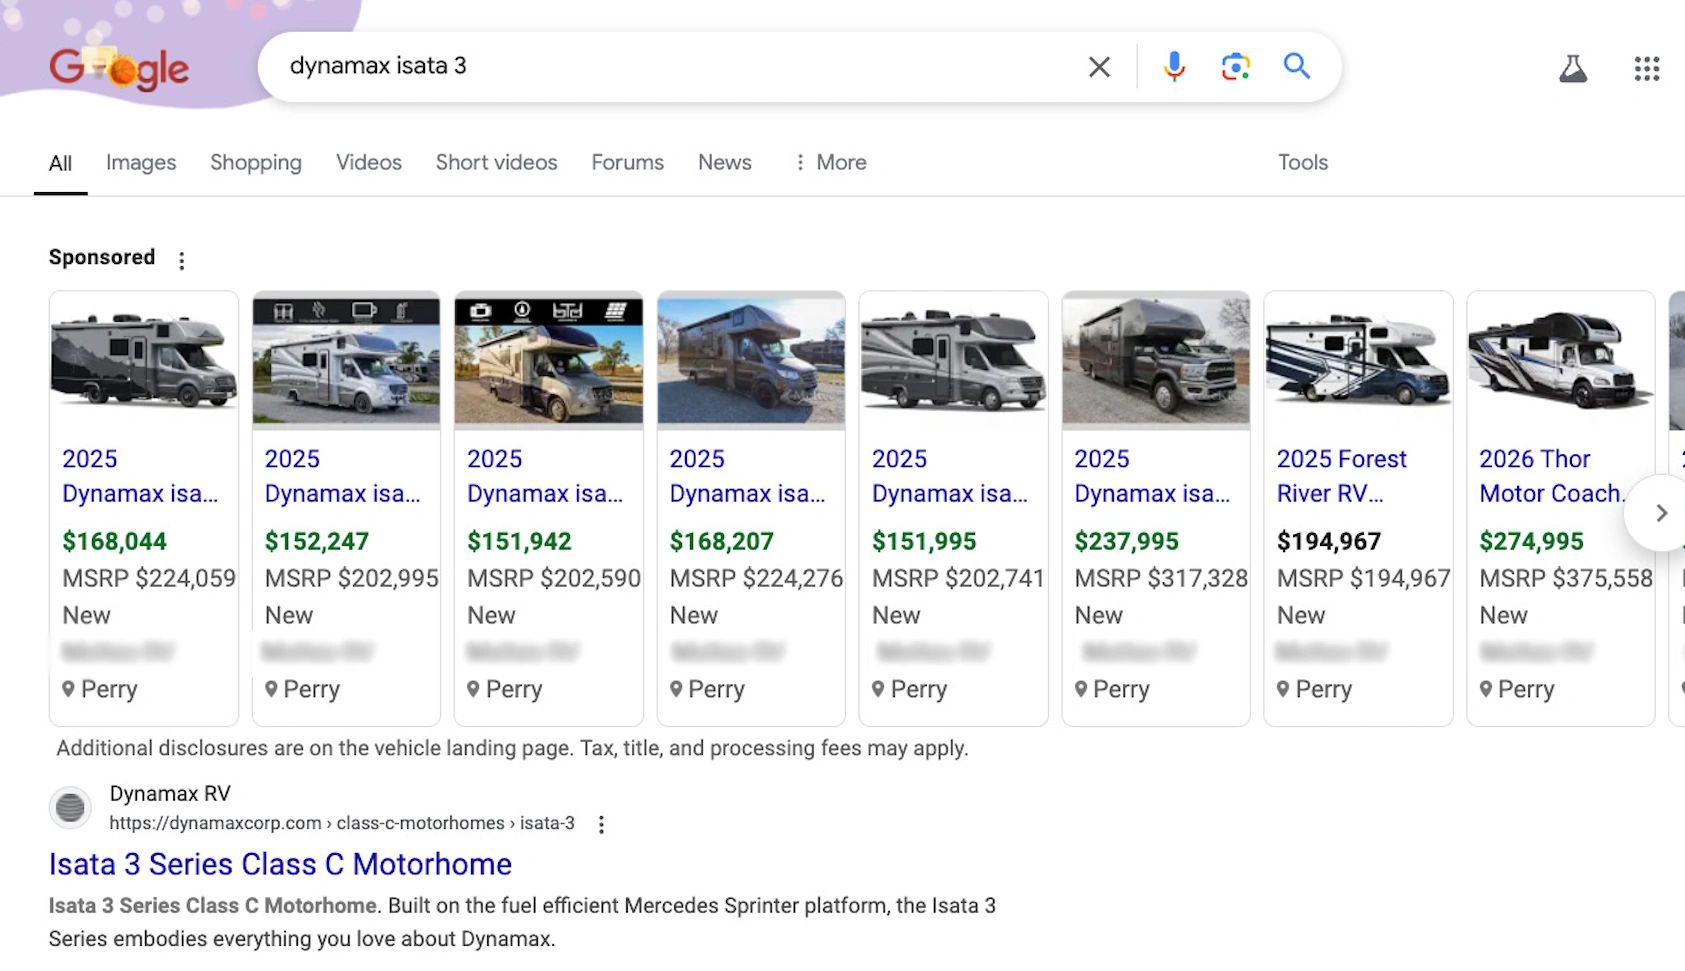Screen dimensions: 1685x971
Task: Open the Thor Motor Coach thumbnail image
Action: click(1561, 361)
